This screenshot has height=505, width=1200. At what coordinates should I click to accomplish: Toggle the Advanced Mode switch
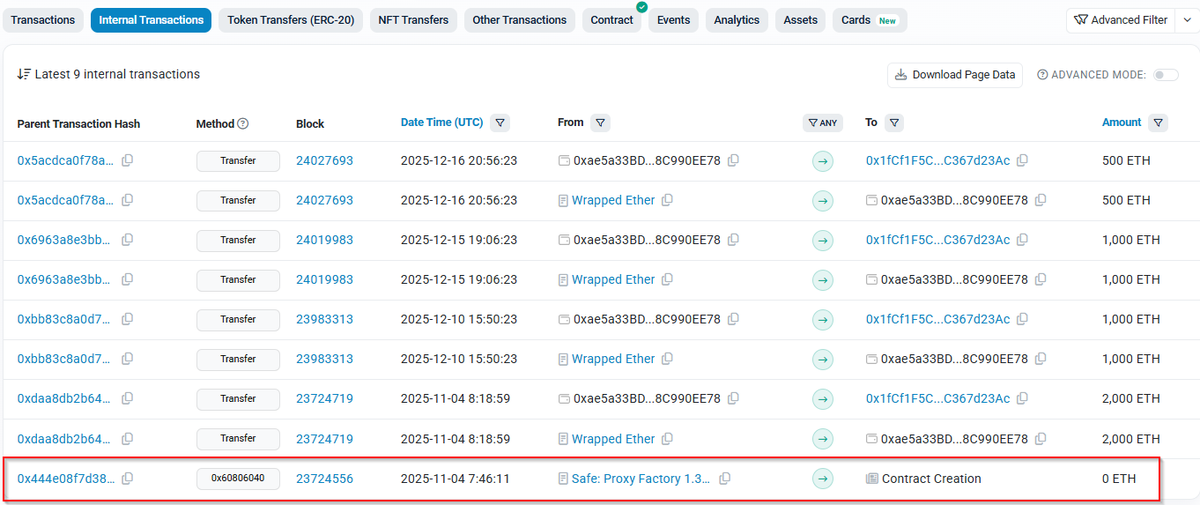[1166, 75]
